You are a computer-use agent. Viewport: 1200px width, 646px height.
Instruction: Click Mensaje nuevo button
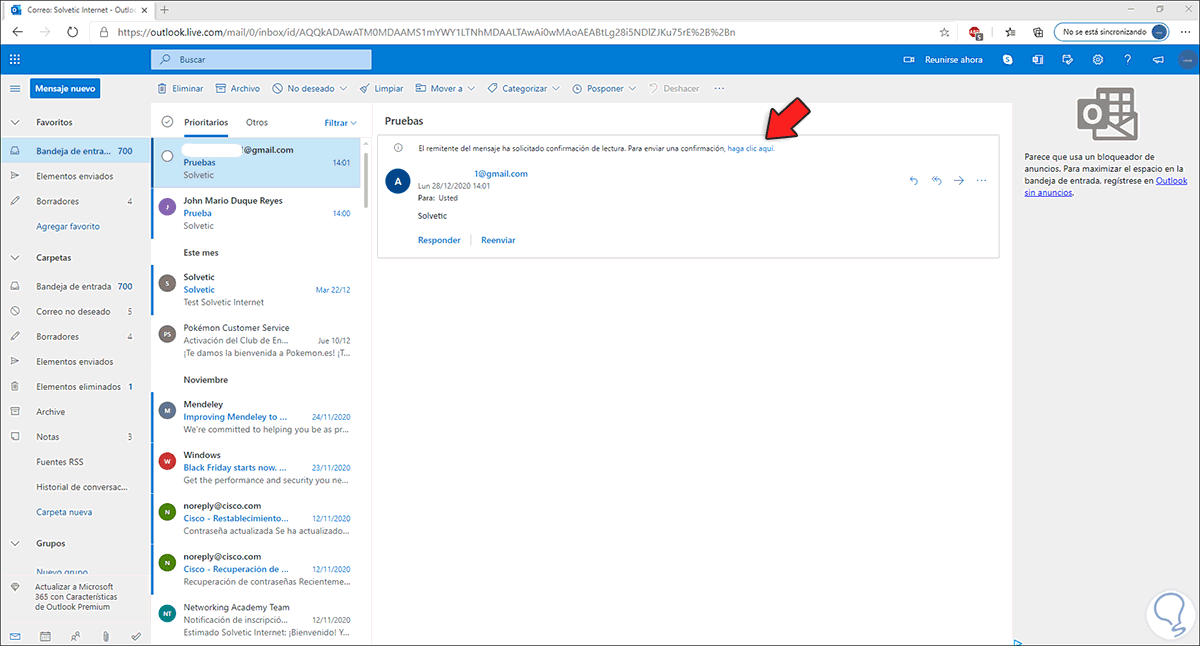(65, 88)
